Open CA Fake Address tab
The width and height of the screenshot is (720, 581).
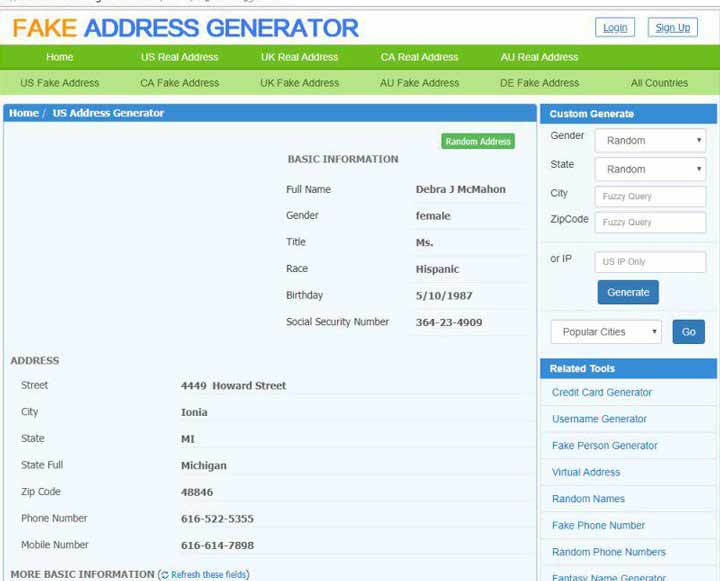tap(180, 83)
